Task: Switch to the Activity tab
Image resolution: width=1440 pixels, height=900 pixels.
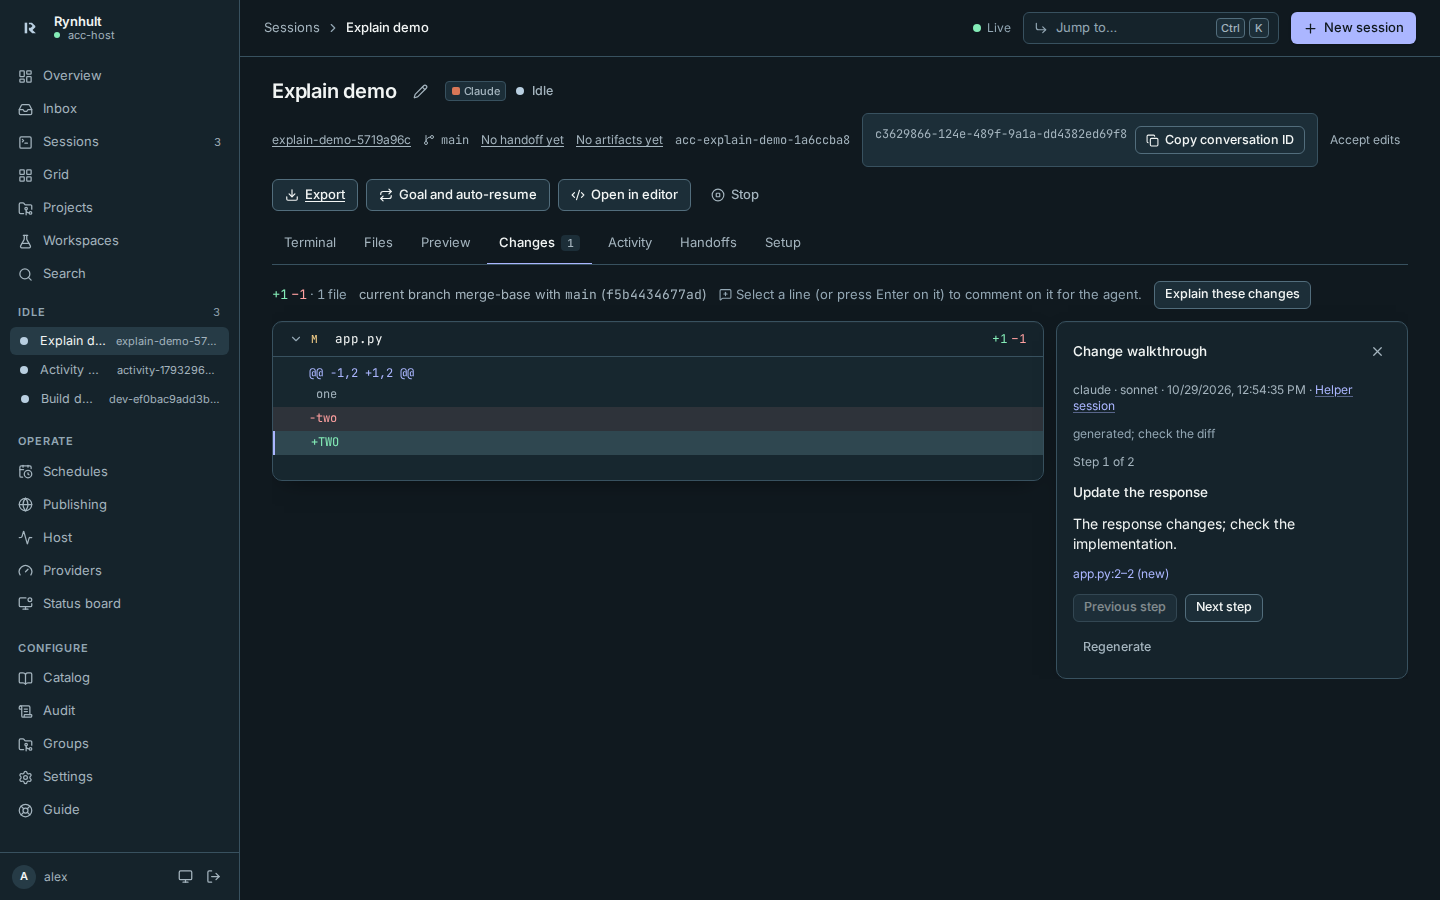Action: [x=630, y=243]
